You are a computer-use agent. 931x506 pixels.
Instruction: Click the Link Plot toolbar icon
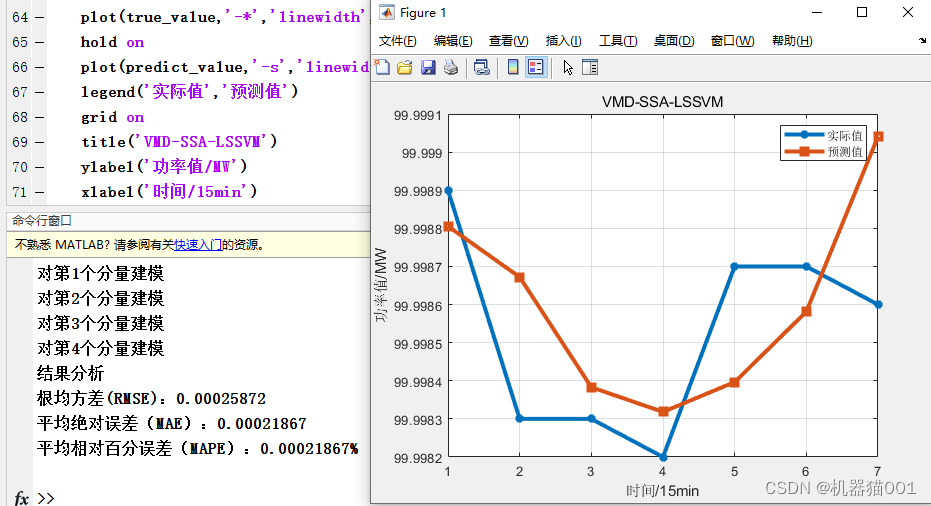coord(482,68)
